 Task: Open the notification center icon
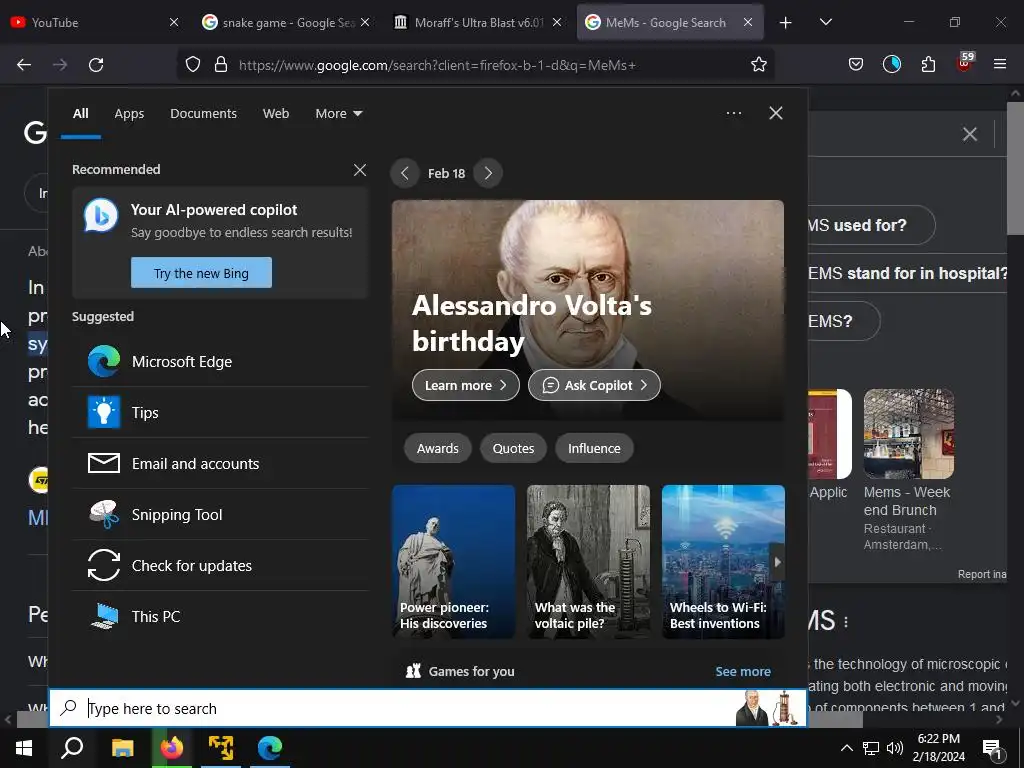click(x=993, y=748)
